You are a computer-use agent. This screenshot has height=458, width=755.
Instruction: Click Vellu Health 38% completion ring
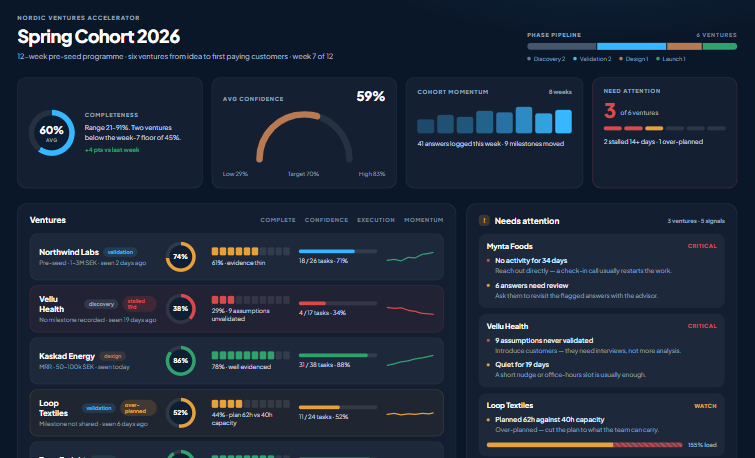pyautogui.click(x=181, y=309)
